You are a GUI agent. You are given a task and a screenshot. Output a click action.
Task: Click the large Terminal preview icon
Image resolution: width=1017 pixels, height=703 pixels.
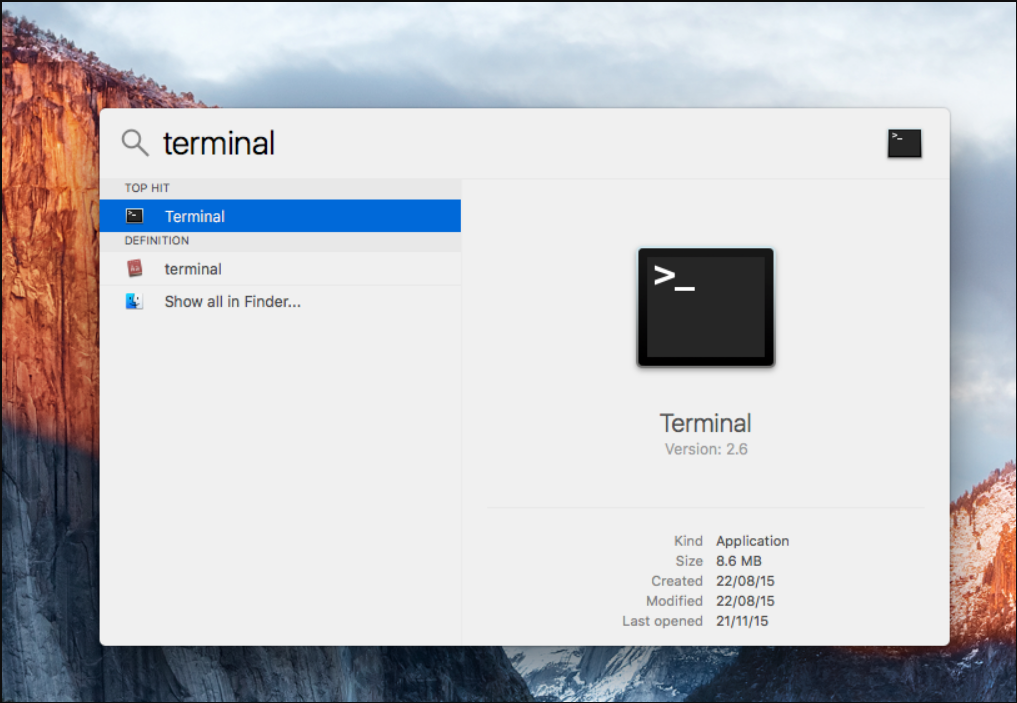[x=706, y=307]
